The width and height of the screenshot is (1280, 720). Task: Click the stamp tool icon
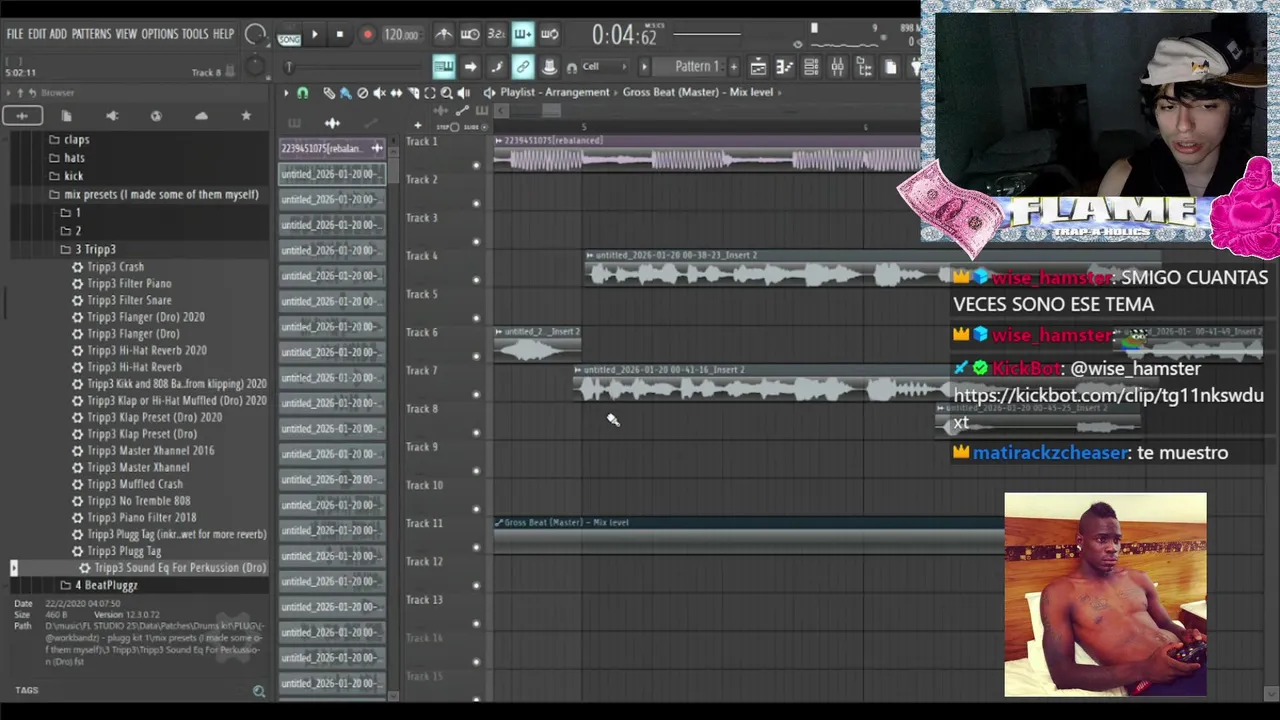point(549,67)
